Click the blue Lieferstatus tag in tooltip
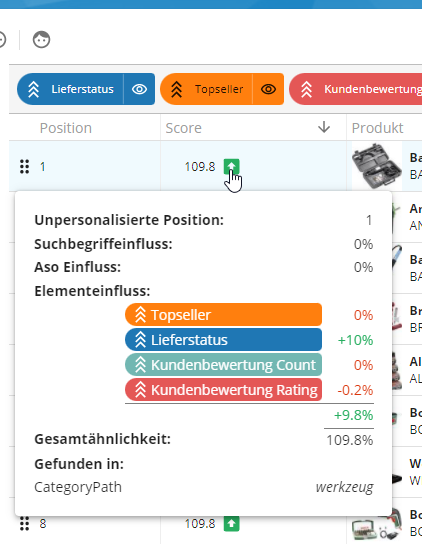 [x=223, y=340]
